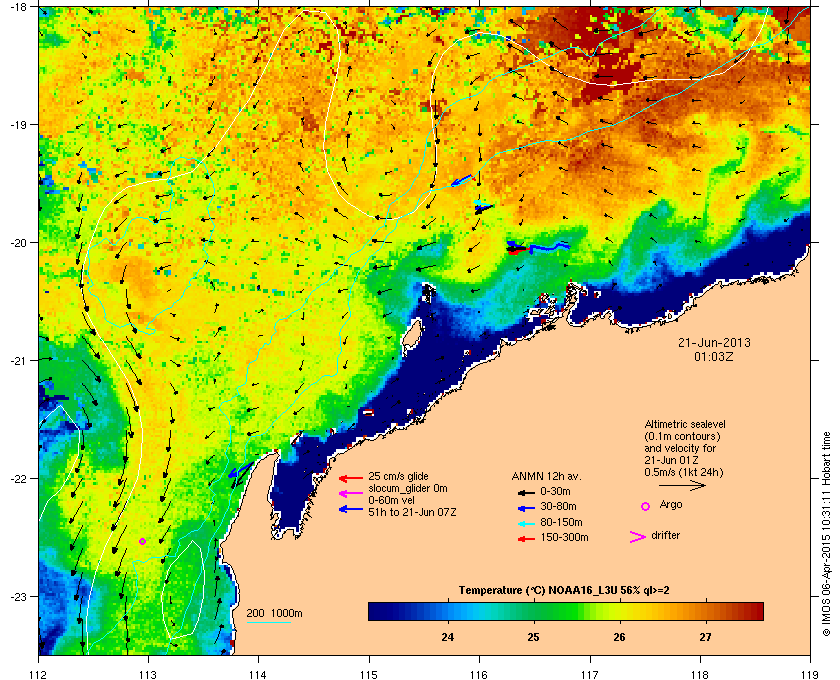The image size is (840, 680).
Task: Click the colorbar tick label 27
Action: coord(706,637)
